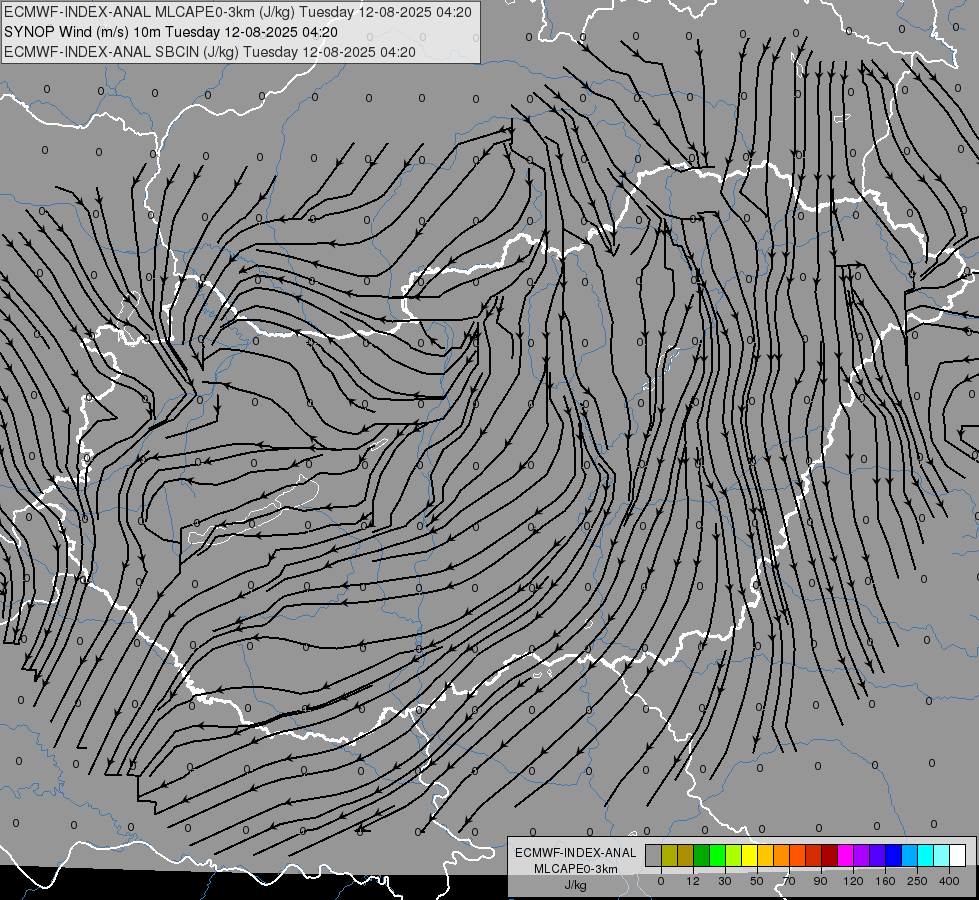Click the legend value label 50
The image size is (979, 900).
click(757, 881)
